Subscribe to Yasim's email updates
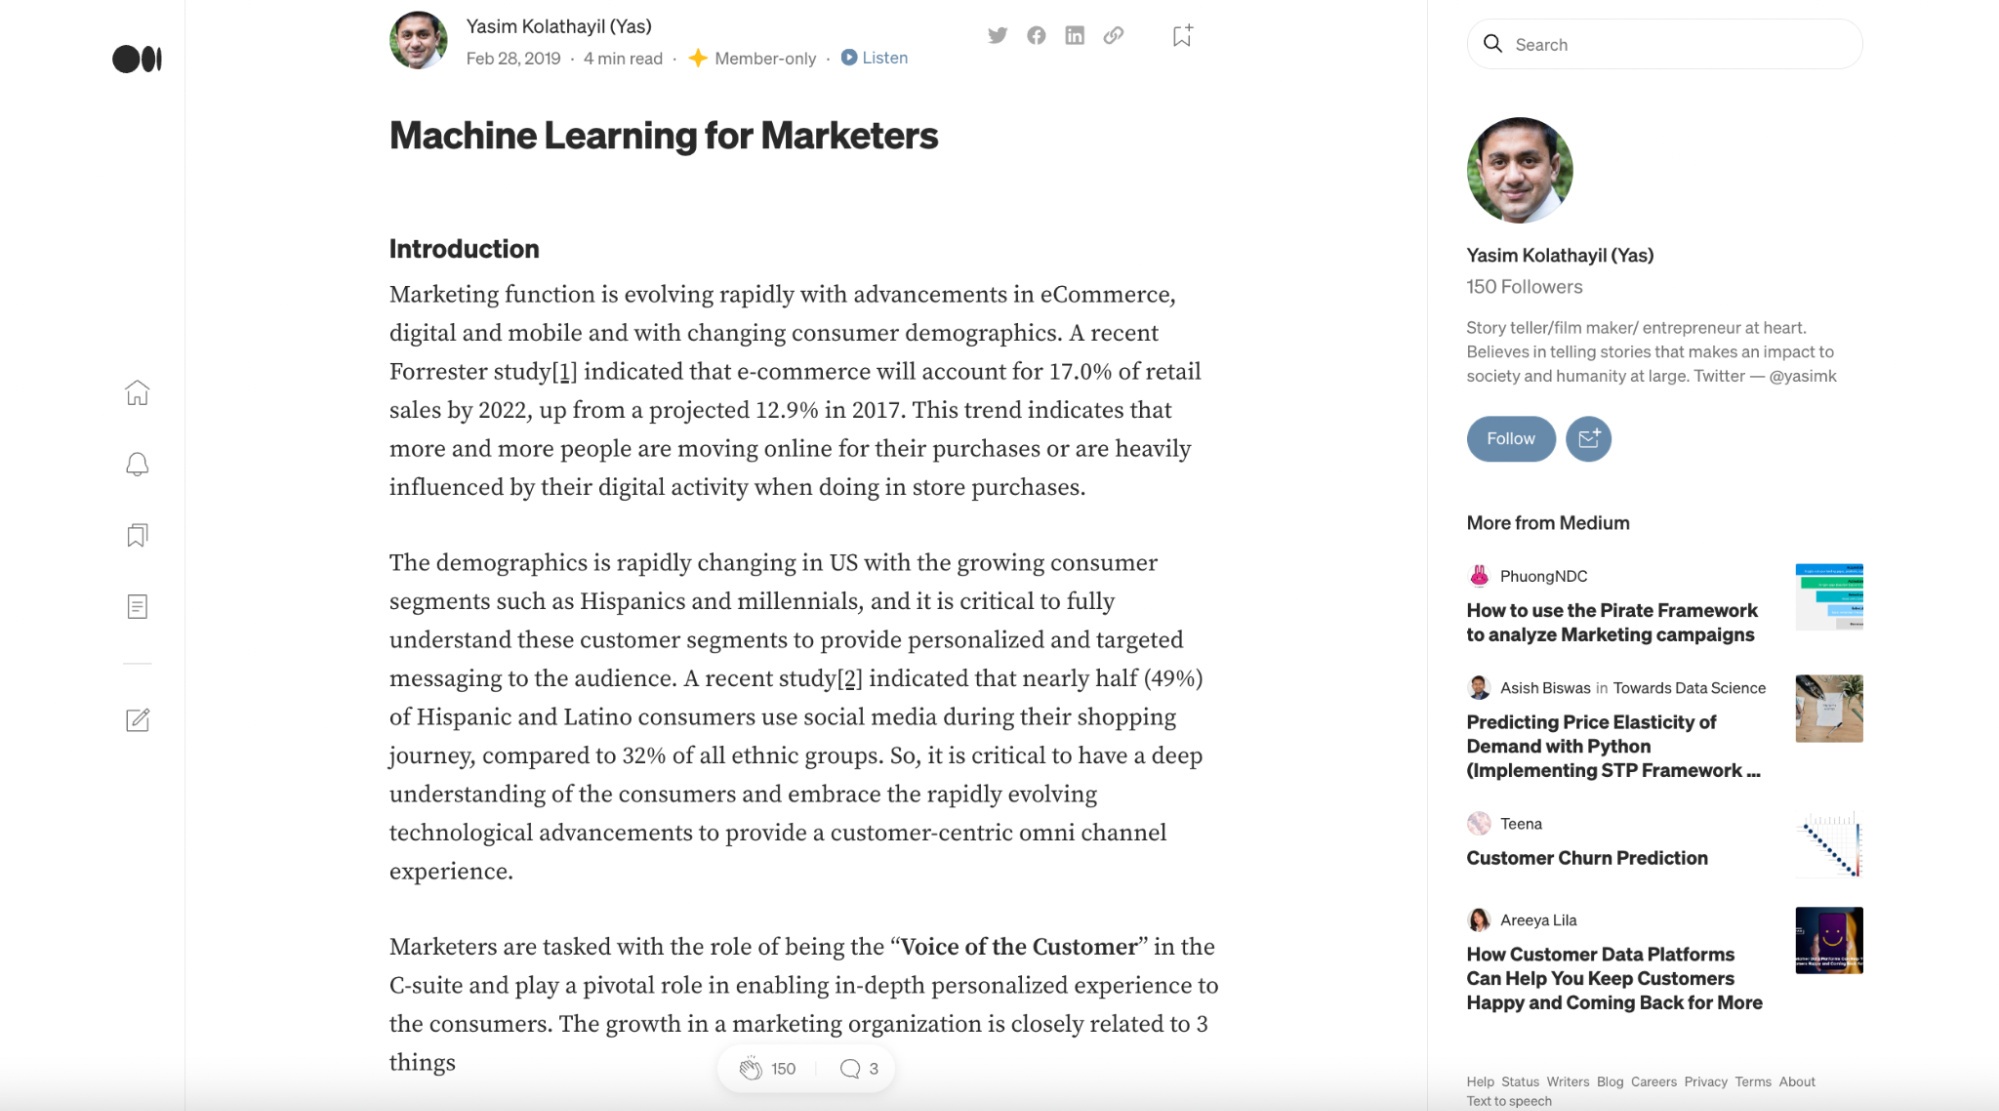 pos(1588,438)
